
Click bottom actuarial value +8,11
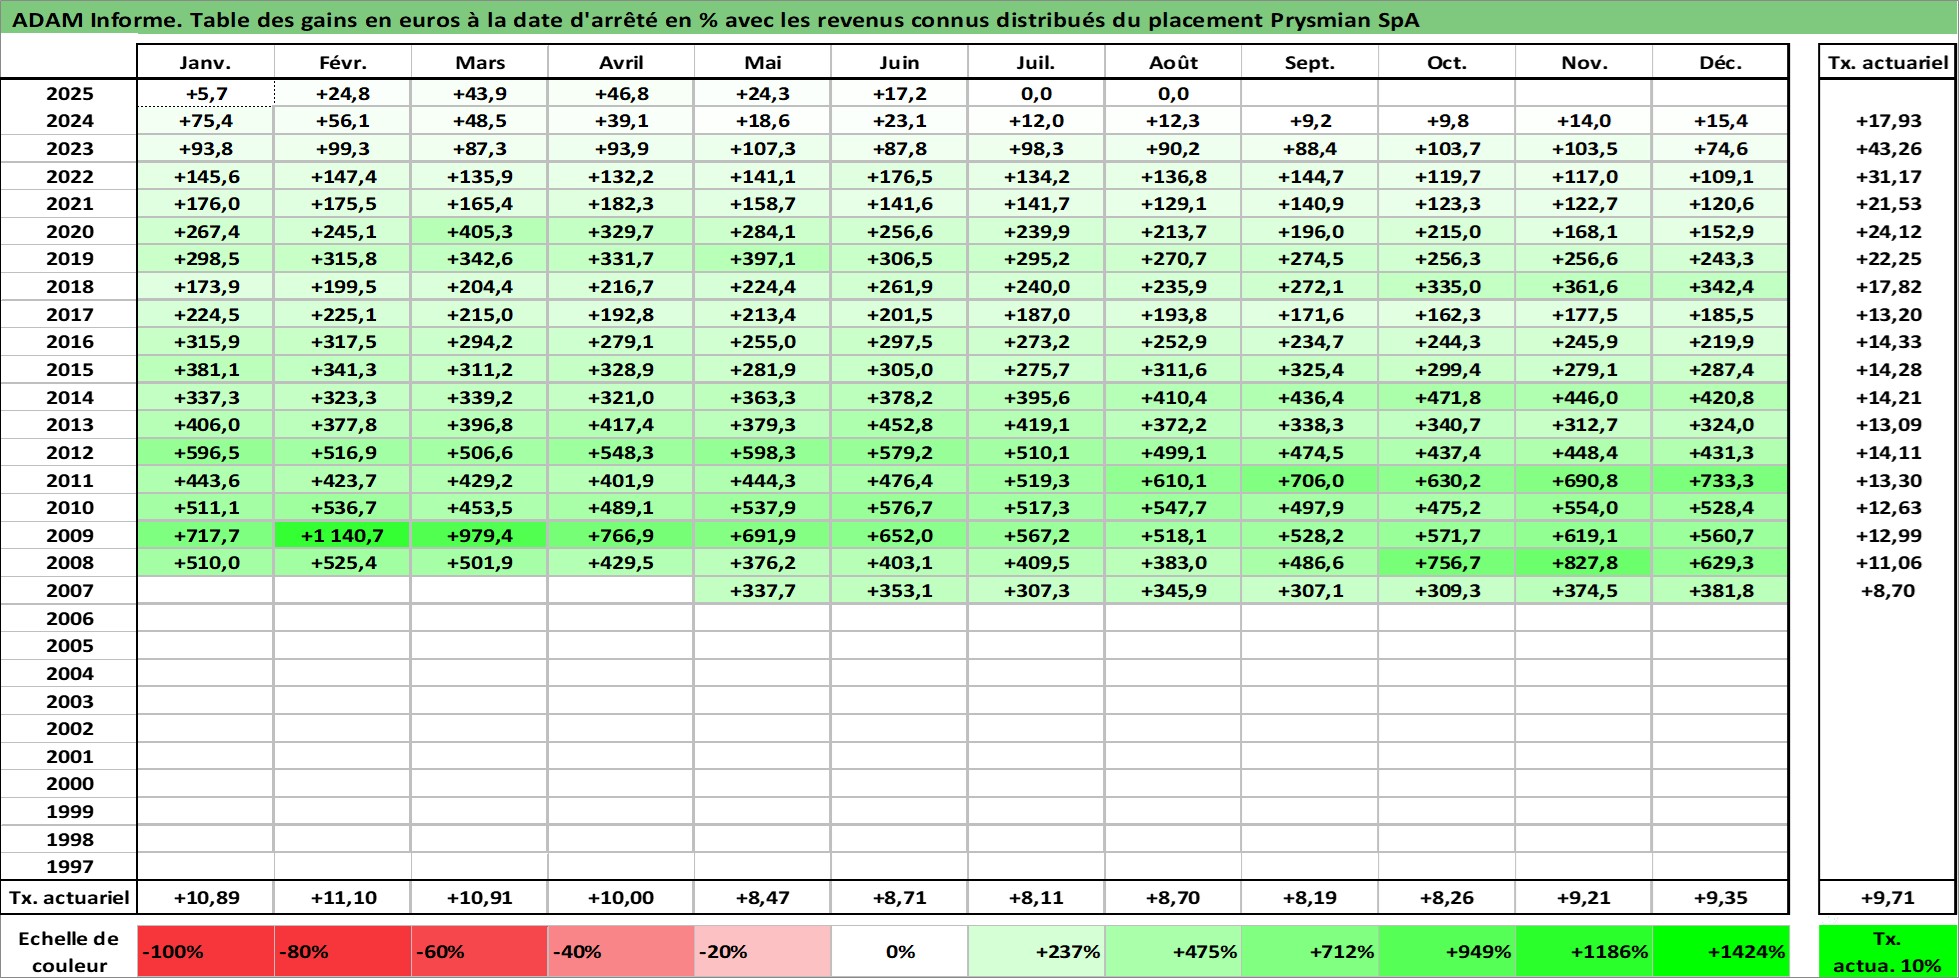click(x=1036, y=897)
